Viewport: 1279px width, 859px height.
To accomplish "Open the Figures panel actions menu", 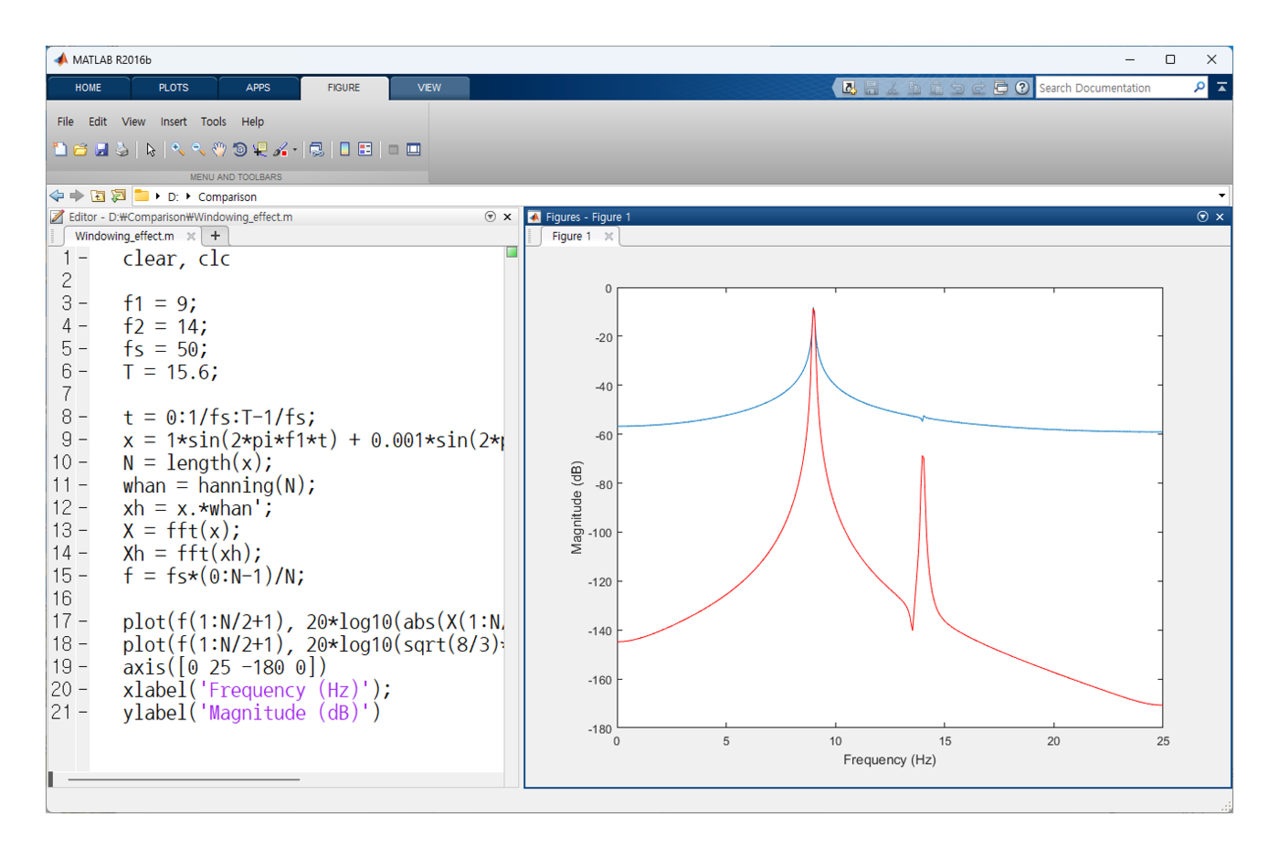I will (x=1202, y=217).
